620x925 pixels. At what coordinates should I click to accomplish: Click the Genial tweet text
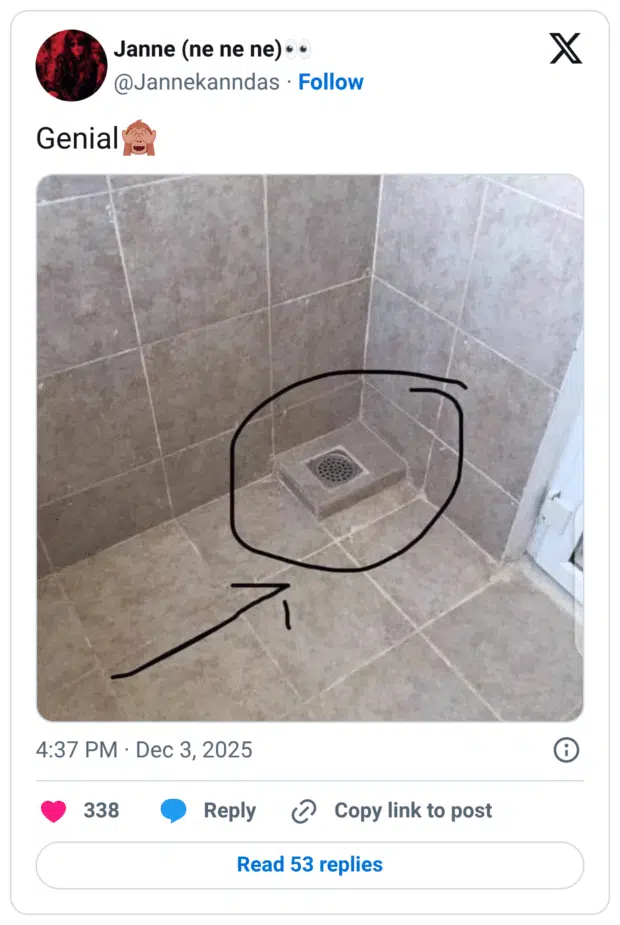[x=77, y=139]
